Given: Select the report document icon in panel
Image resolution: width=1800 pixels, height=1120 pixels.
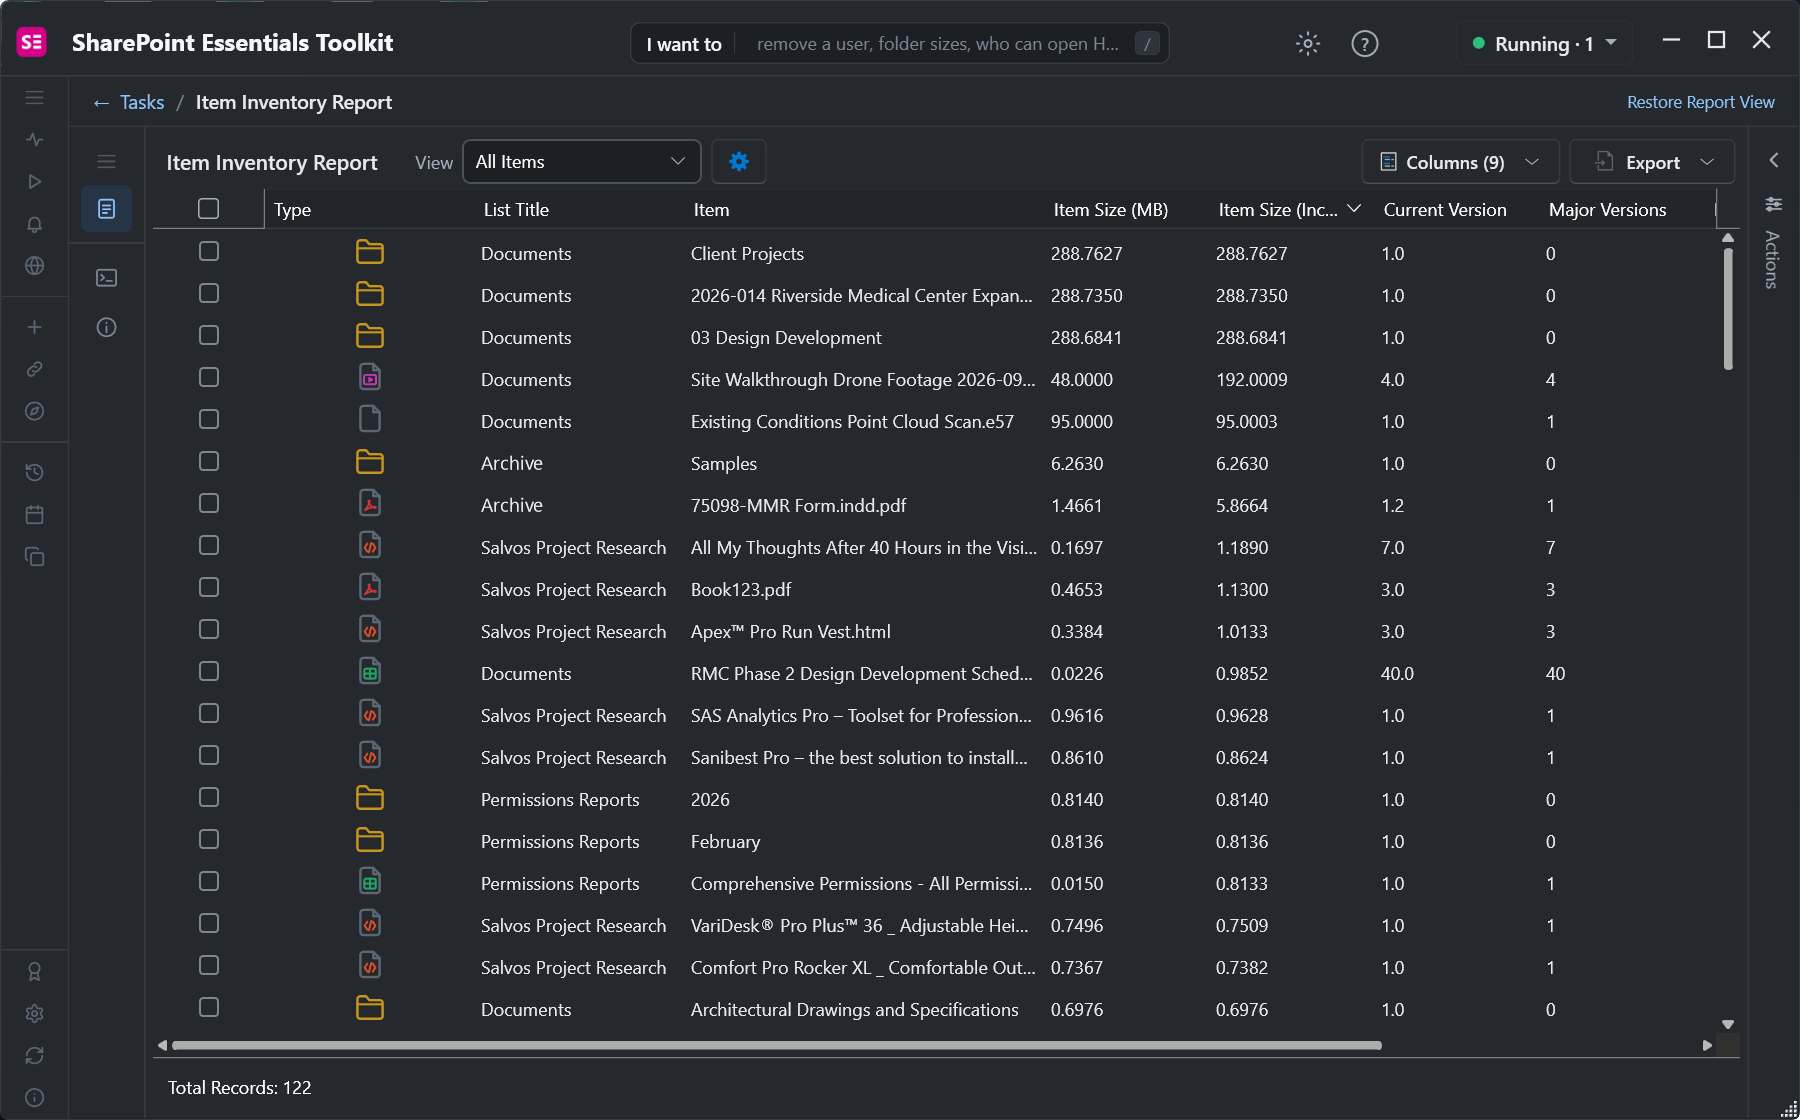Looking at the screenshot, I should click(107, 209).
